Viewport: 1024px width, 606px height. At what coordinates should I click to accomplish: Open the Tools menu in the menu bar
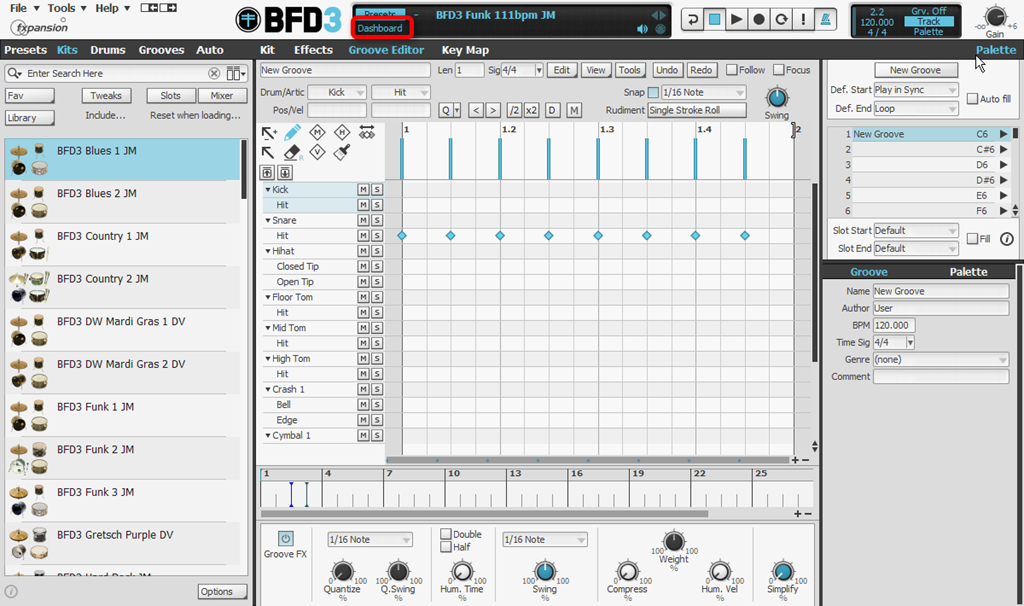pos(63,7)
